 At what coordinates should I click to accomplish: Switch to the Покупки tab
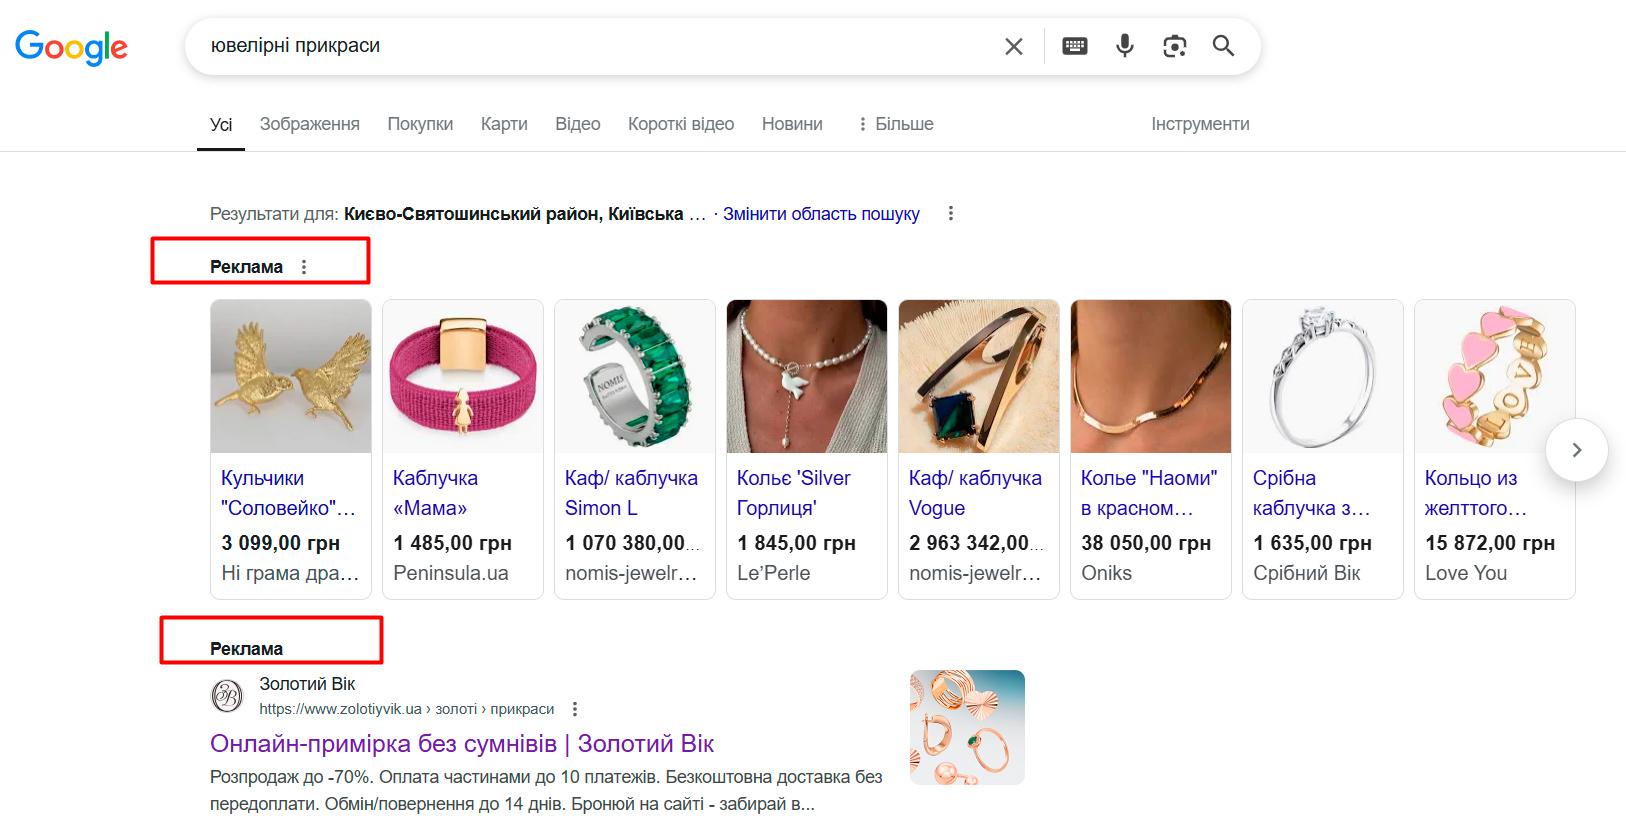(420, 124)
